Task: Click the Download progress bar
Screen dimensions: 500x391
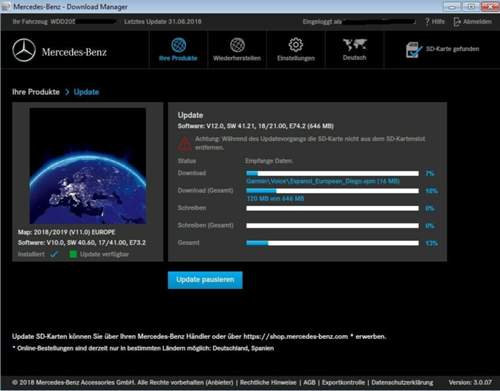Action: (x=332, y=173)
